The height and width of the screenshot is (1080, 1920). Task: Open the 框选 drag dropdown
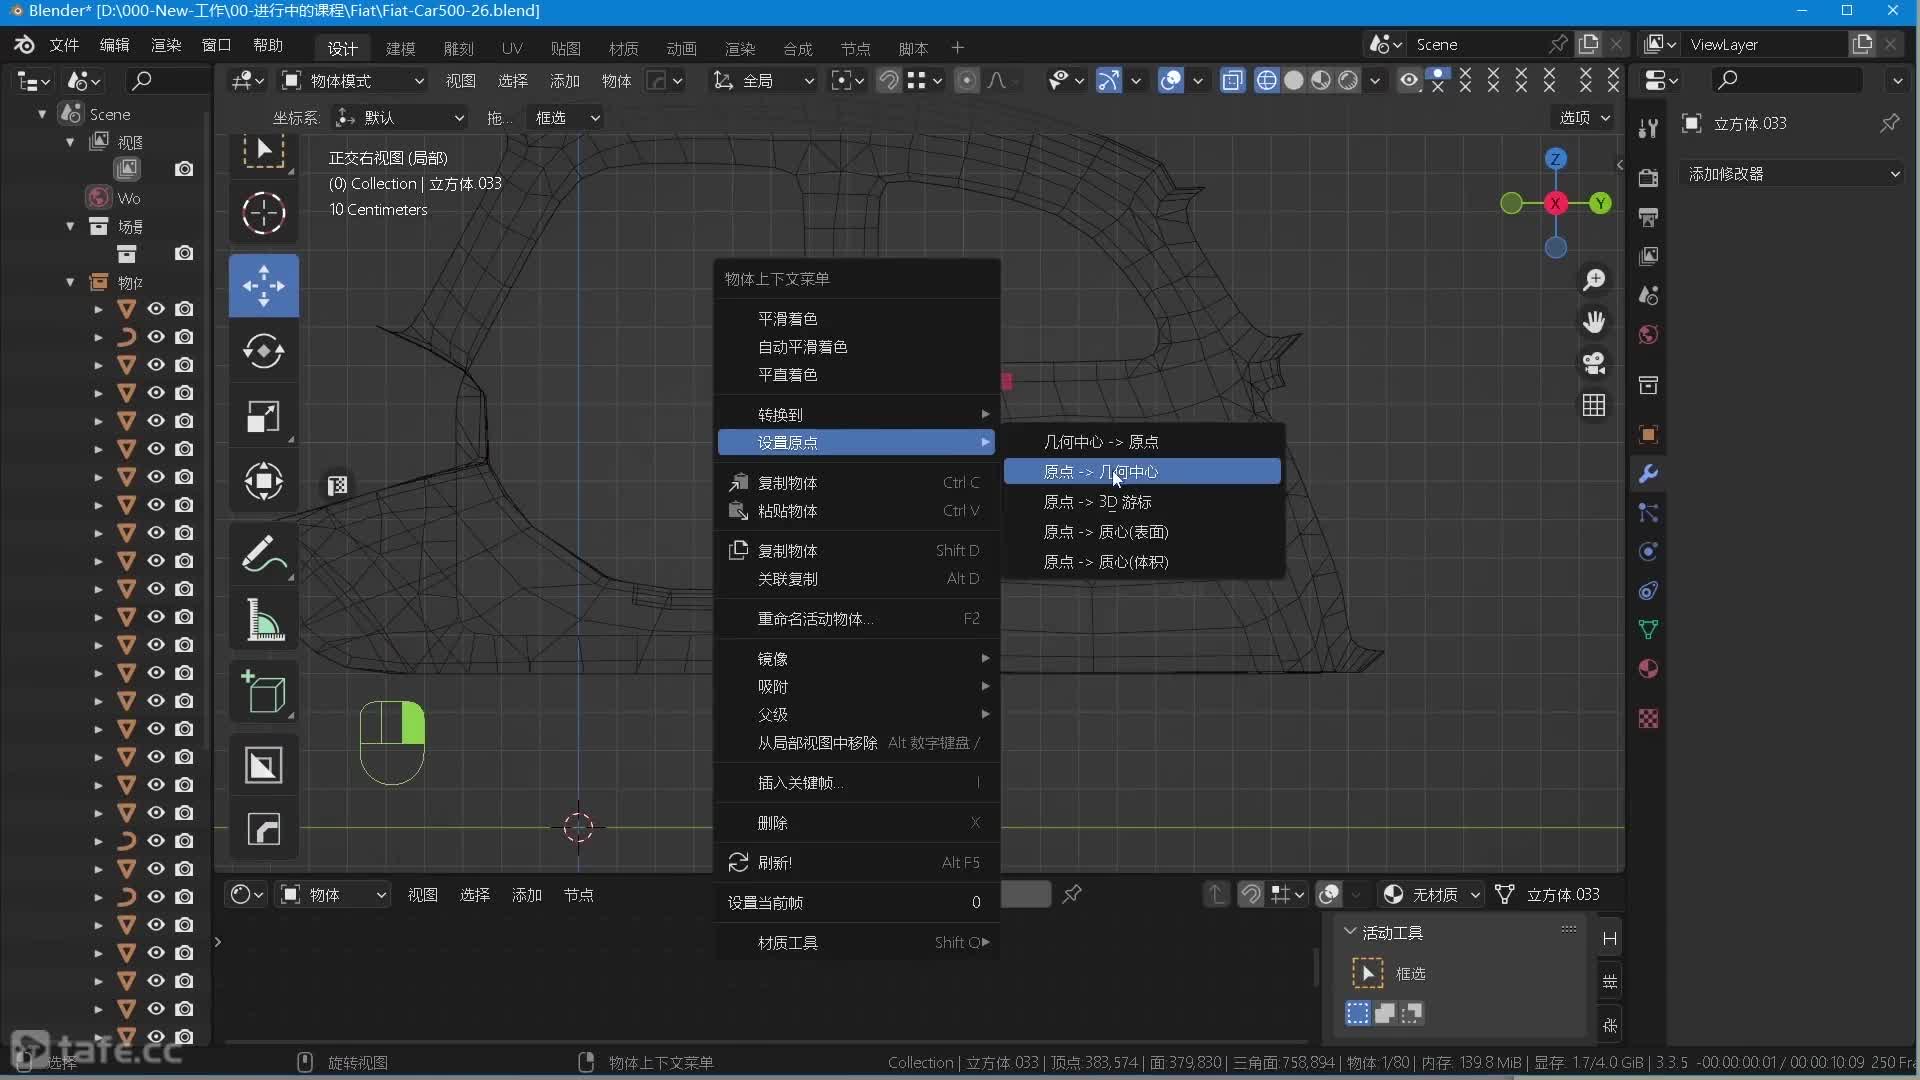tap(566, 117)
